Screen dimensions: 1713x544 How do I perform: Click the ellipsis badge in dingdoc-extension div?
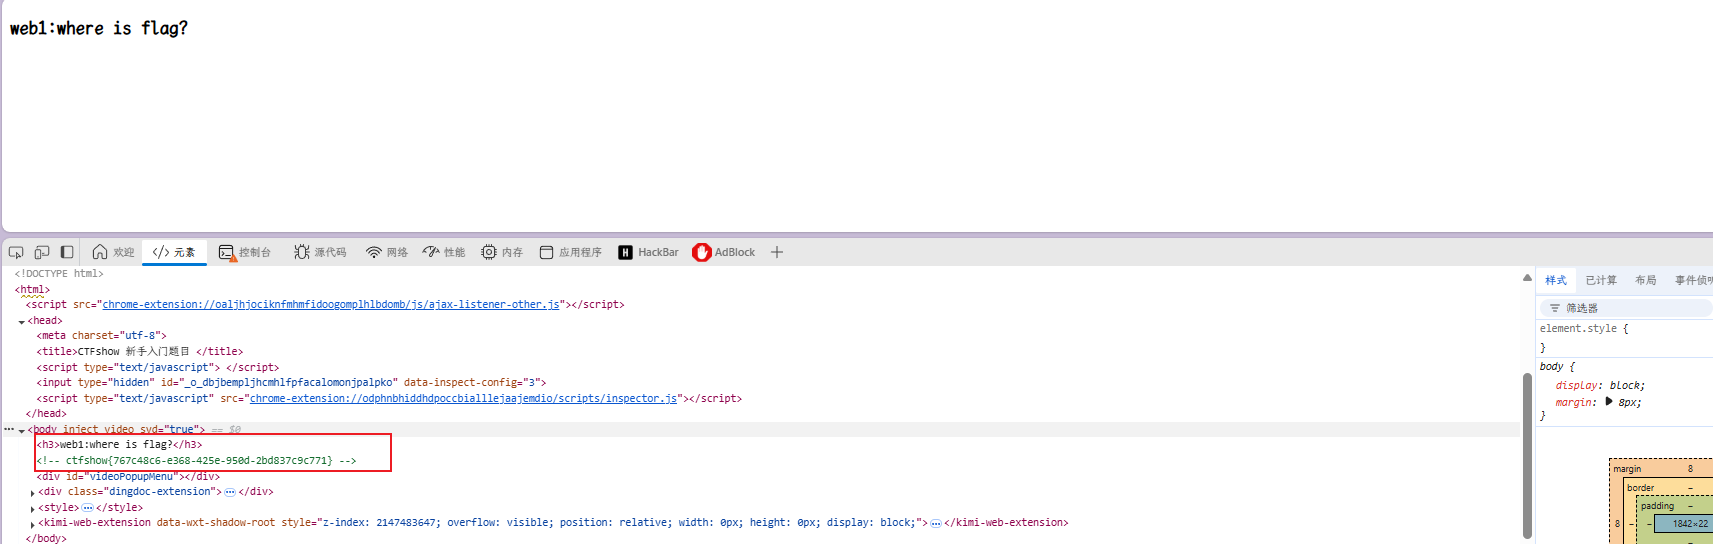230,492
